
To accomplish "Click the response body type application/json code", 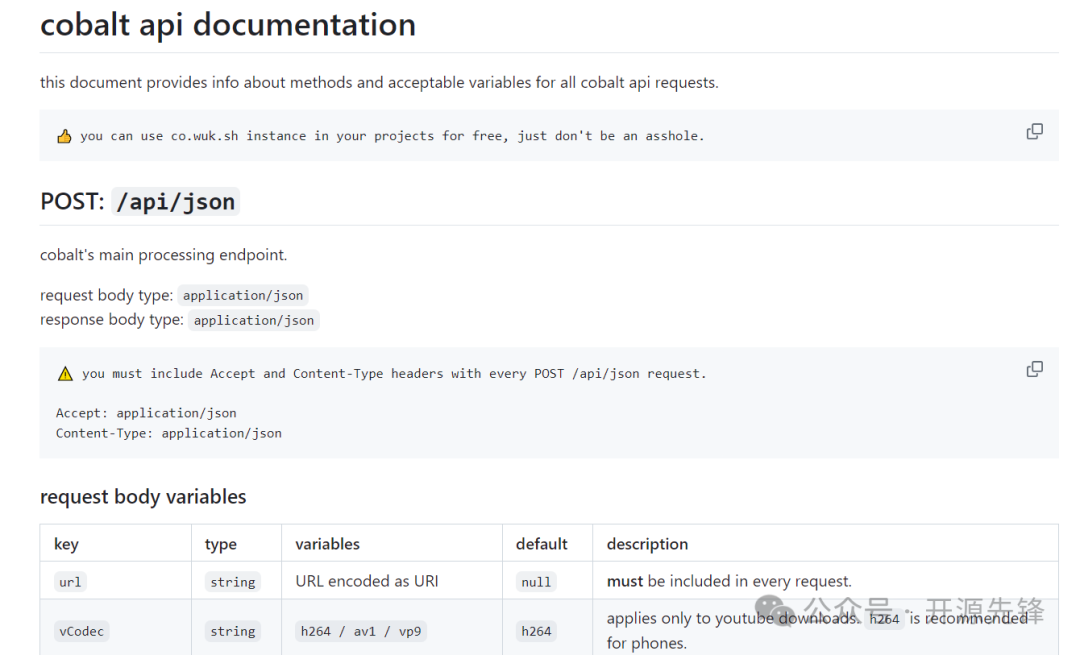I will [x=254, y=320].
